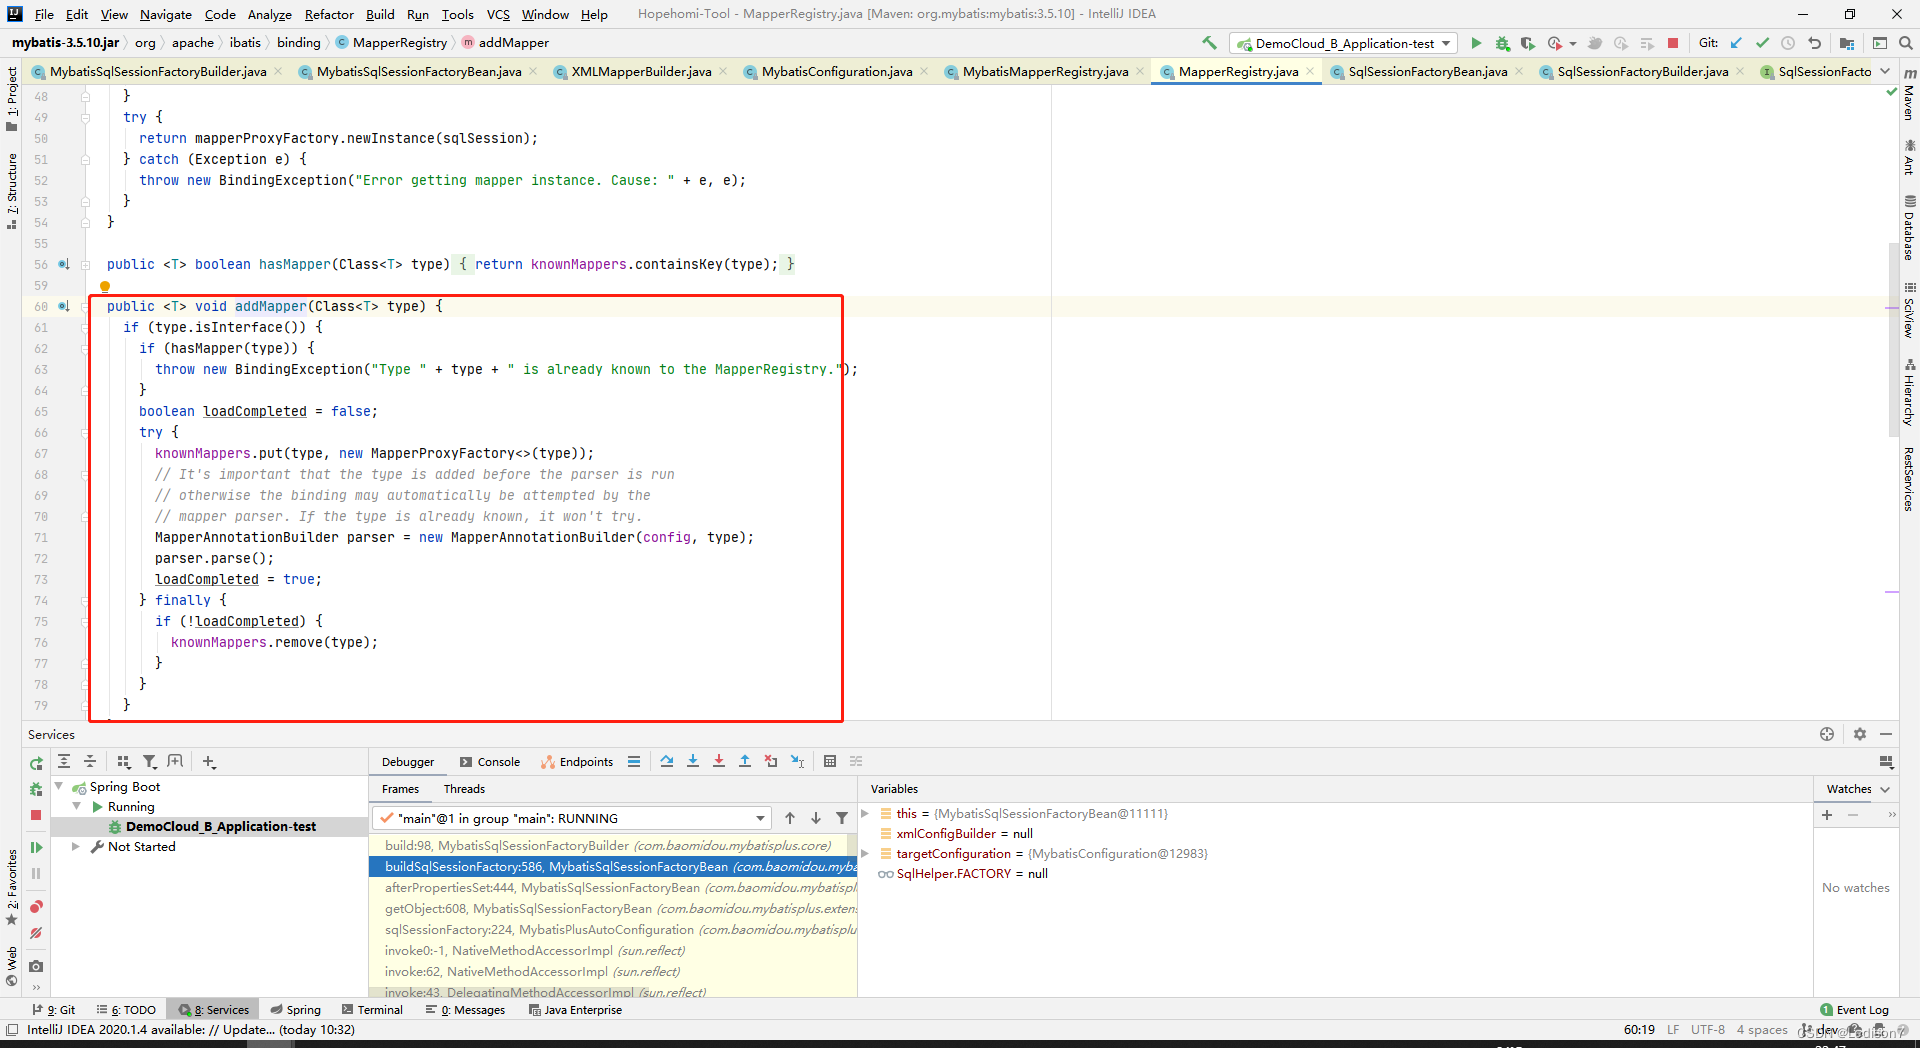Click Force Step Into red arrow icon
This screenshot has width=1920, height=1048.
[x=719, y=761]
